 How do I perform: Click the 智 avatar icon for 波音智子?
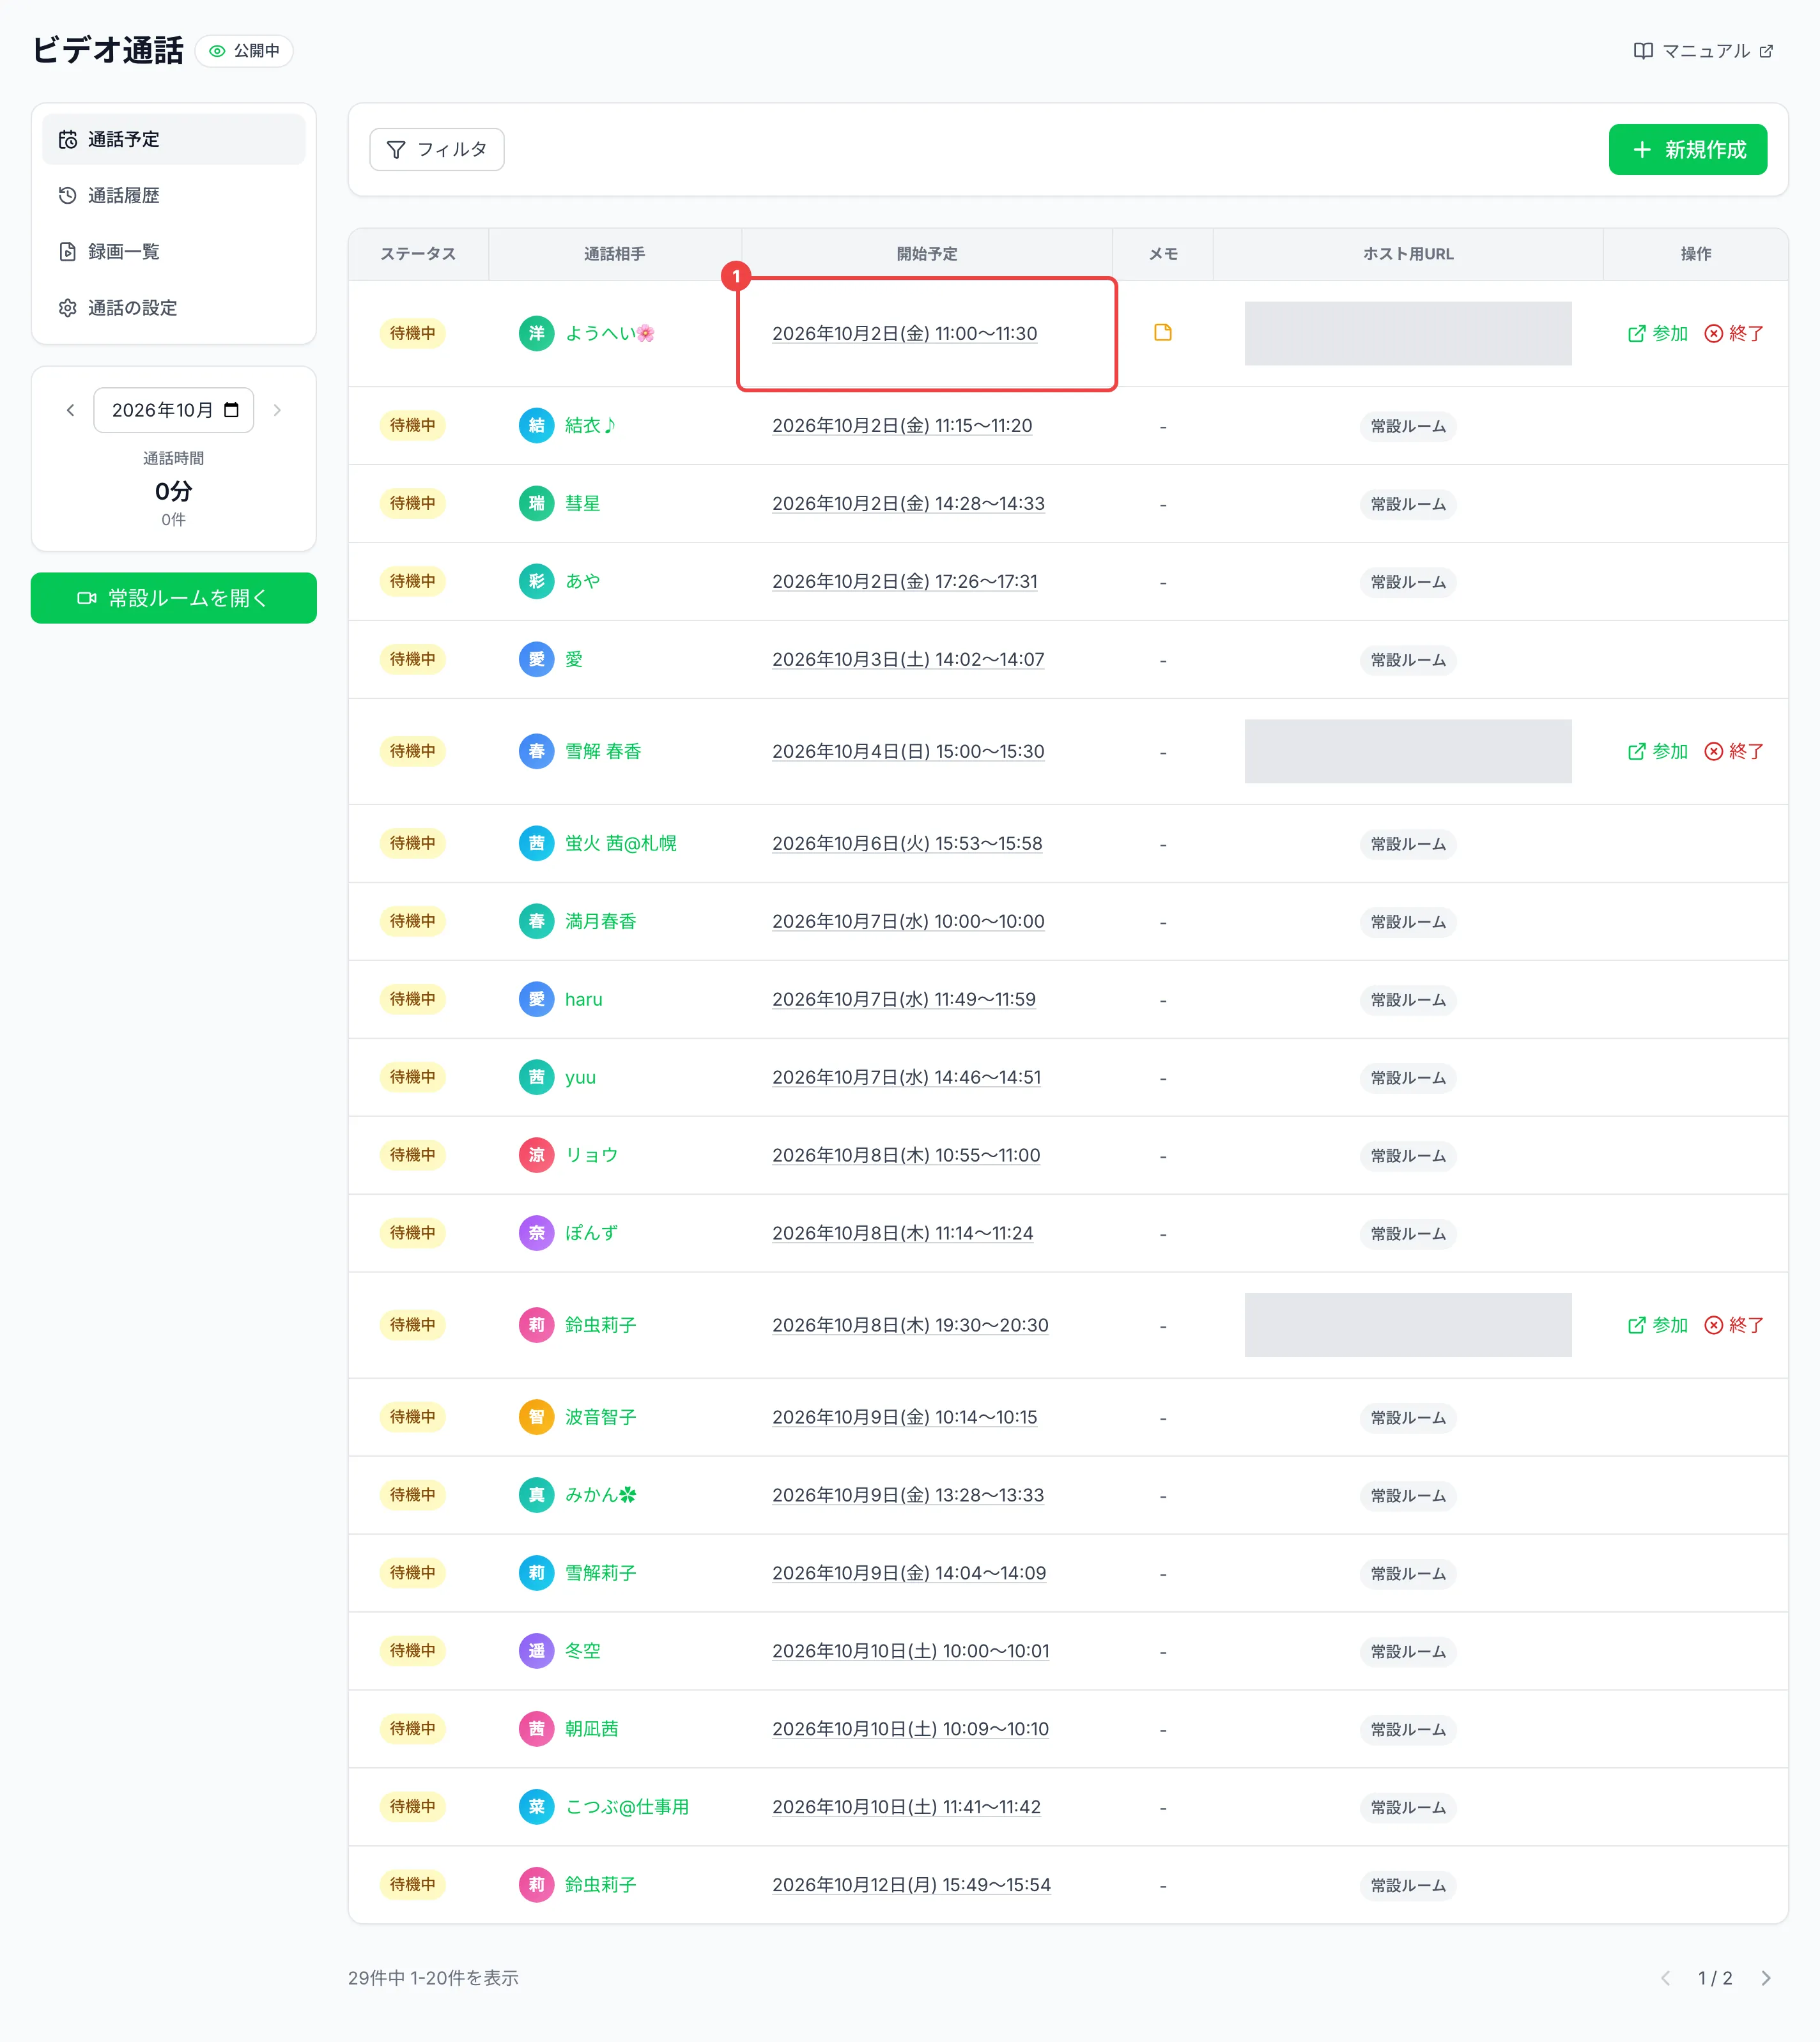(x=536, y=1417)
